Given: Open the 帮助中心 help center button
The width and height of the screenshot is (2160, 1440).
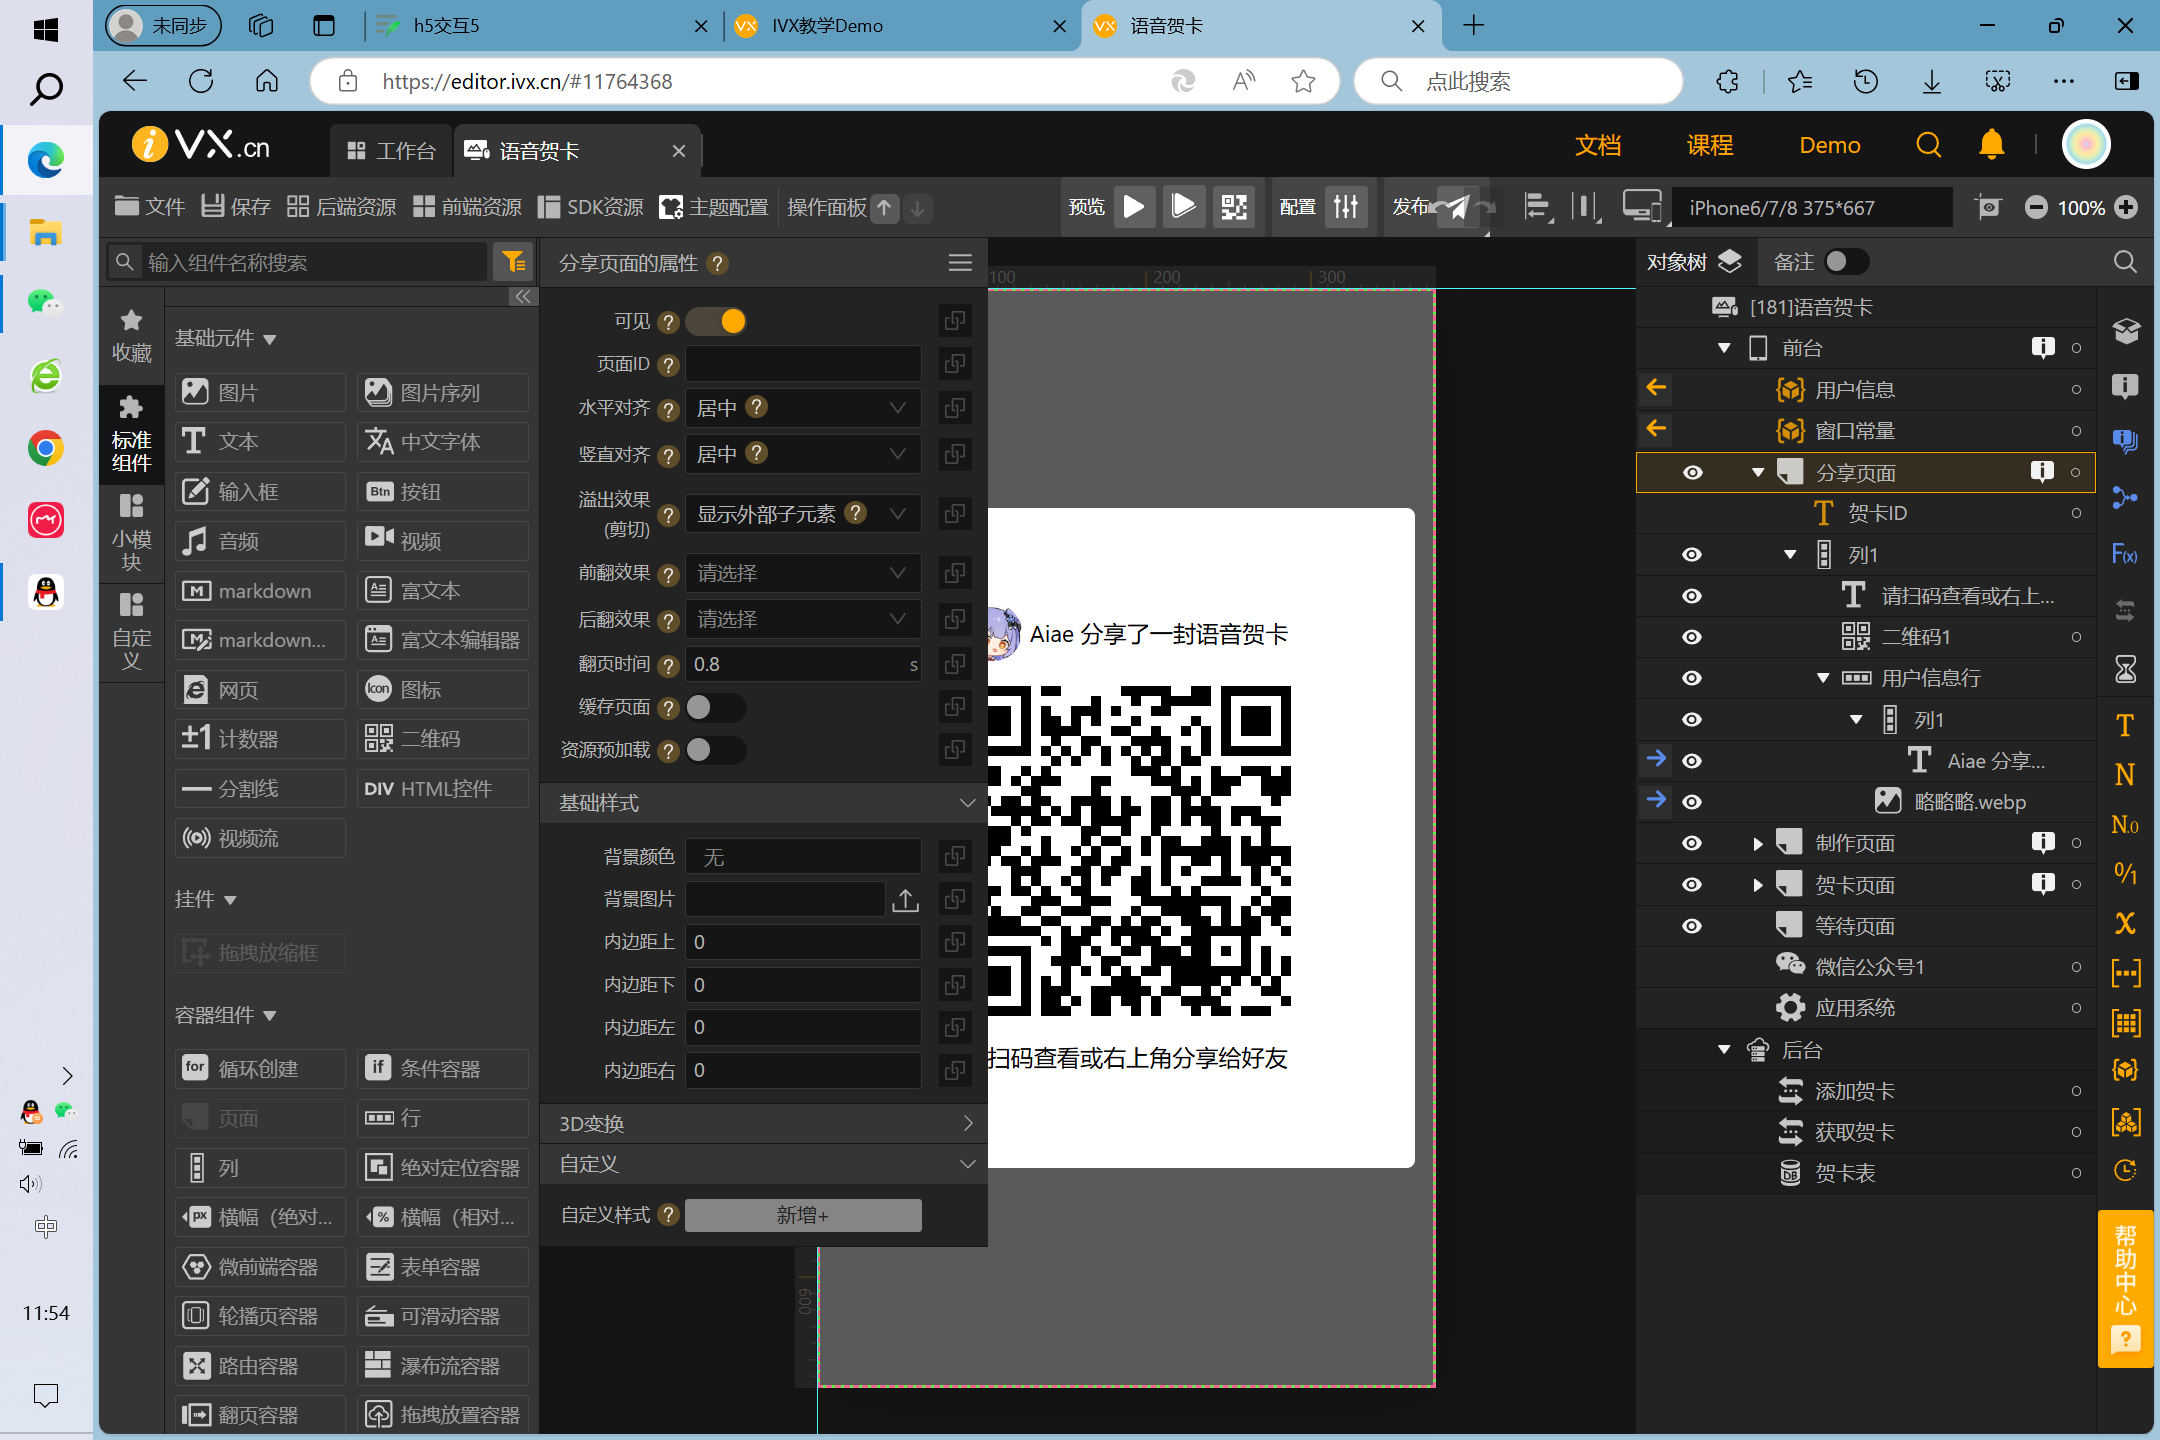Looking at the screenshot, I should pyautogui.click(x=2125, y=1288).
